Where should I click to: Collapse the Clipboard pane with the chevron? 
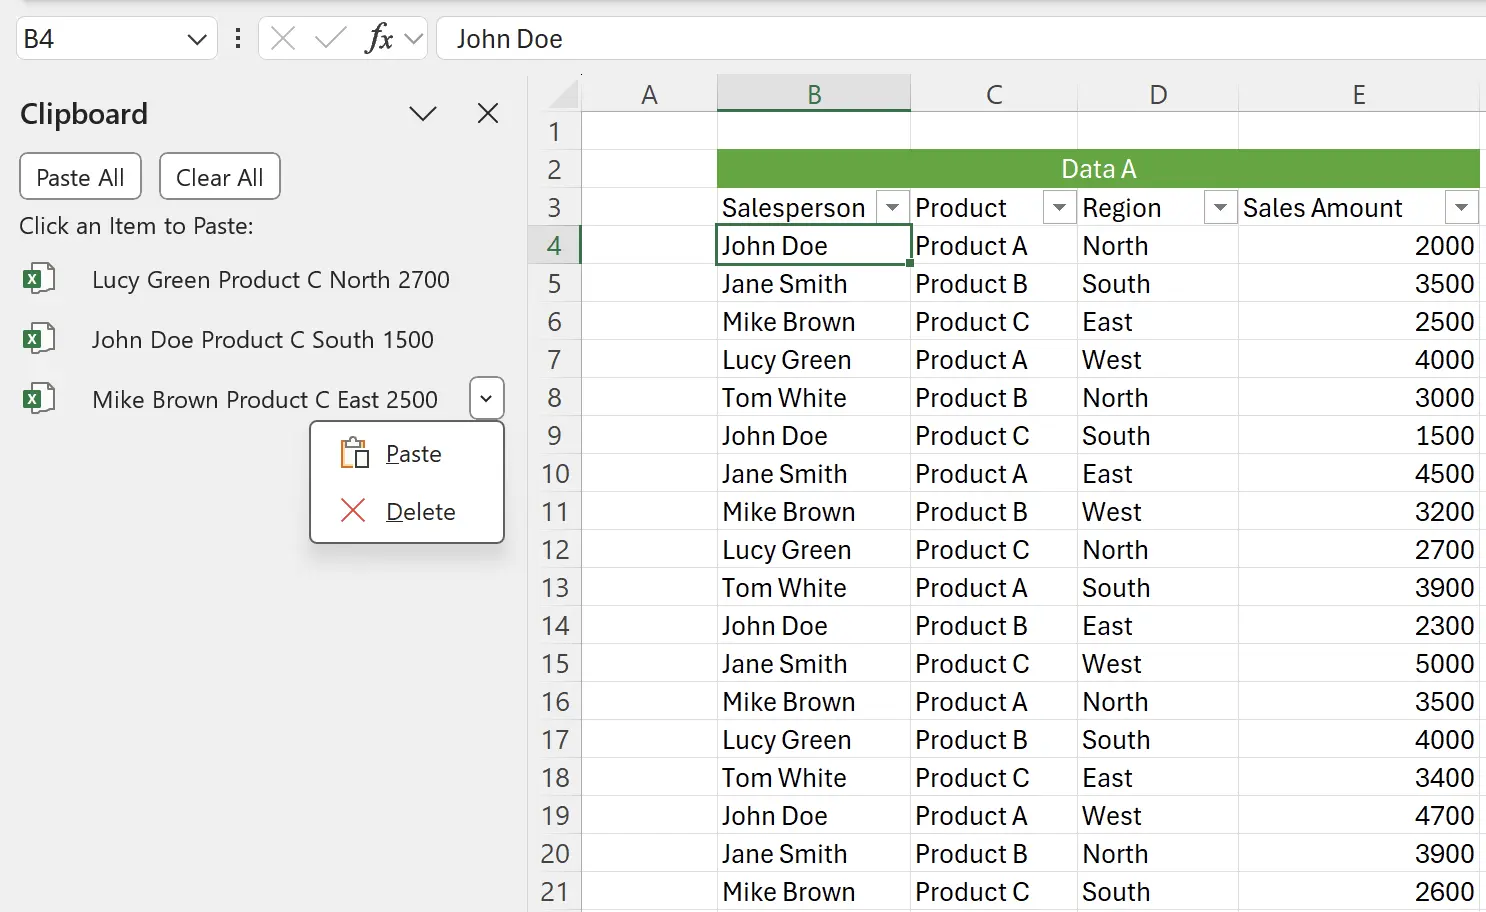(422, 113)
